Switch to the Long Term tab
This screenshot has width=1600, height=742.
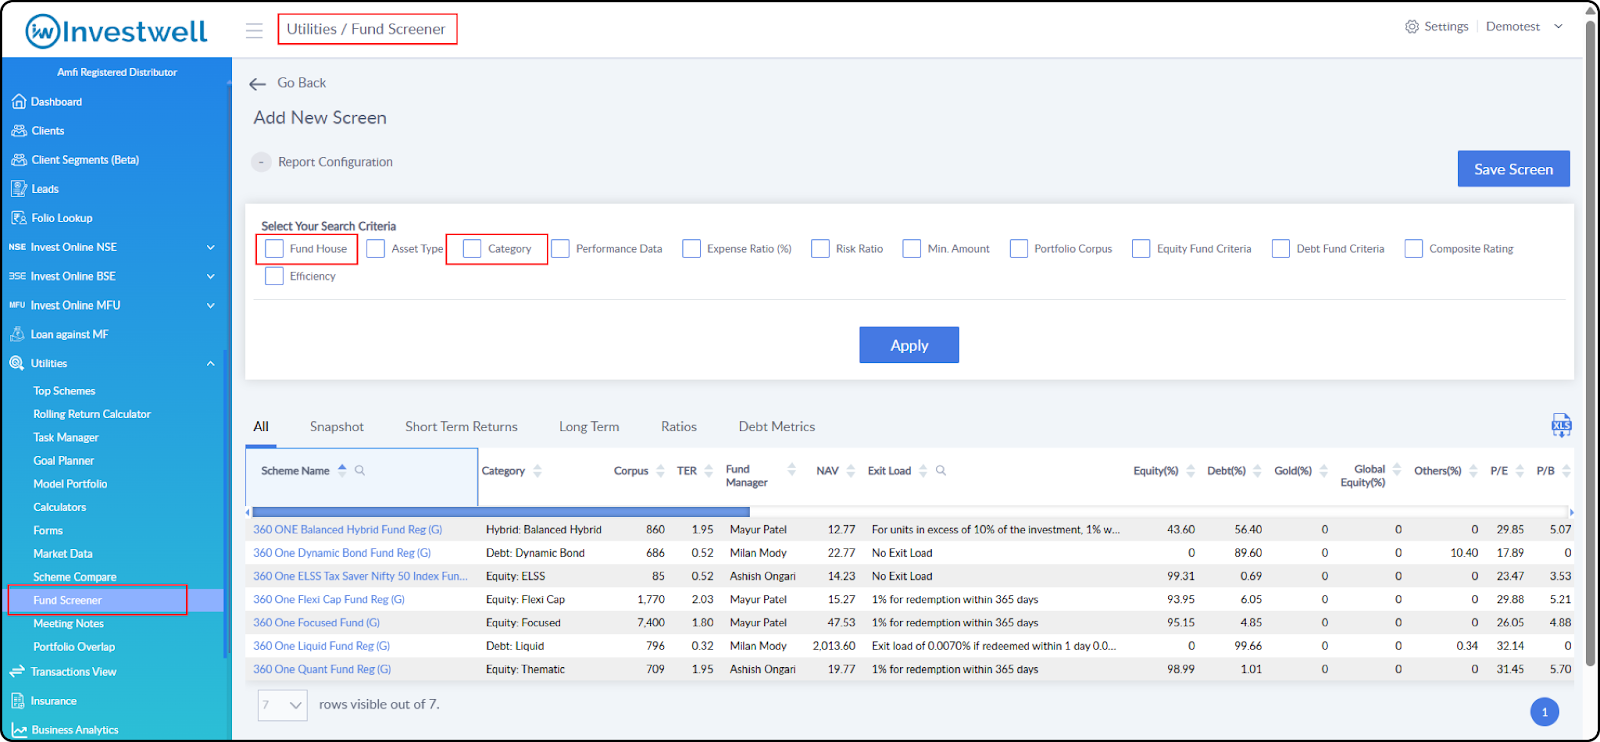coord(589,427)
